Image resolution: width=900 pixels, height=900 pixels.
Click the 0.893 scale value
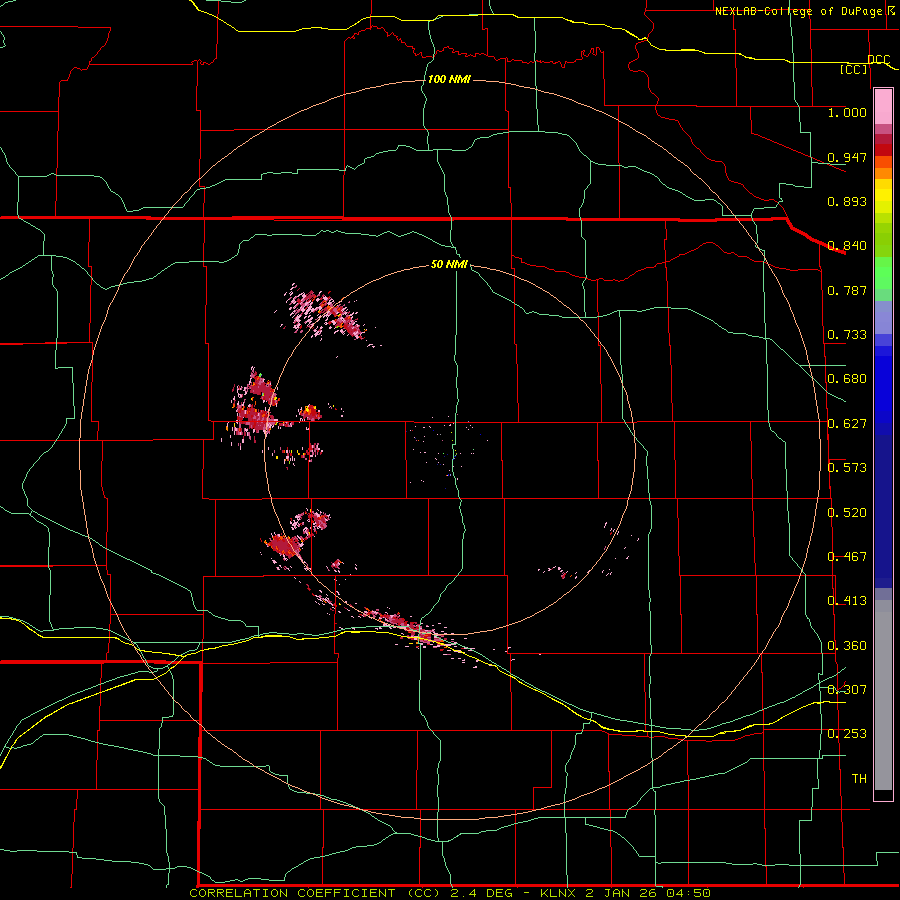click(x=847, y=201)
